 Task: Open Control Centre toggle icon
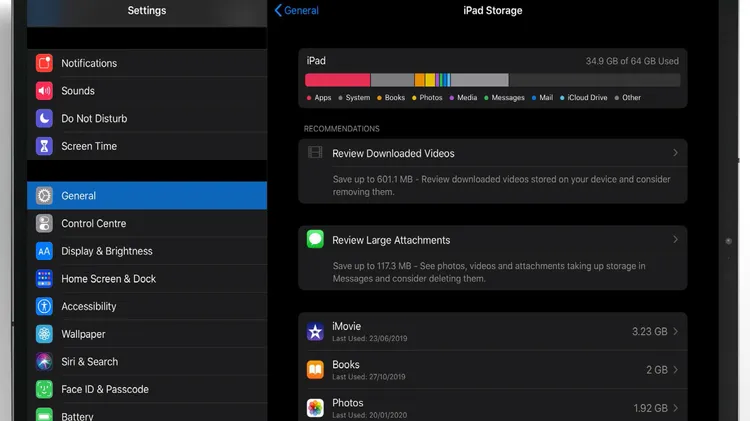pyautogui.click(x=44, y=223)
